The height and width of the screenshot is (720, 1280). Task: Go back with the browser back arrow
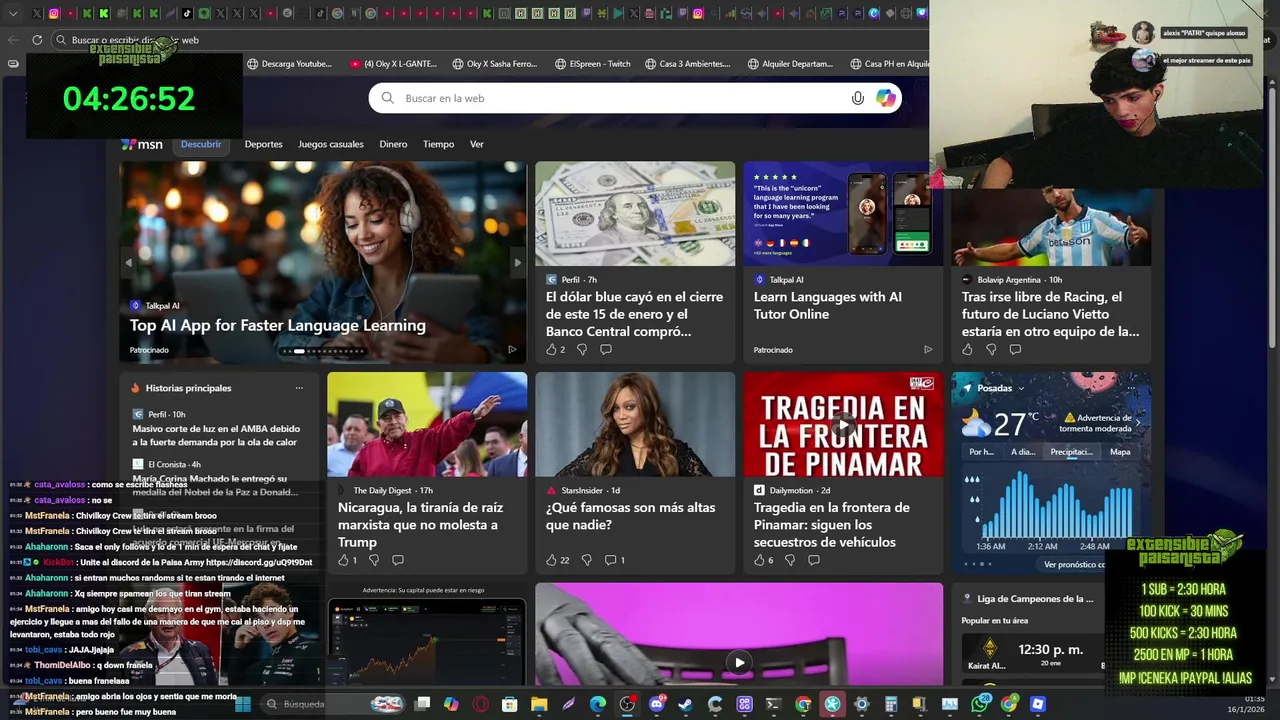[13, 40]
